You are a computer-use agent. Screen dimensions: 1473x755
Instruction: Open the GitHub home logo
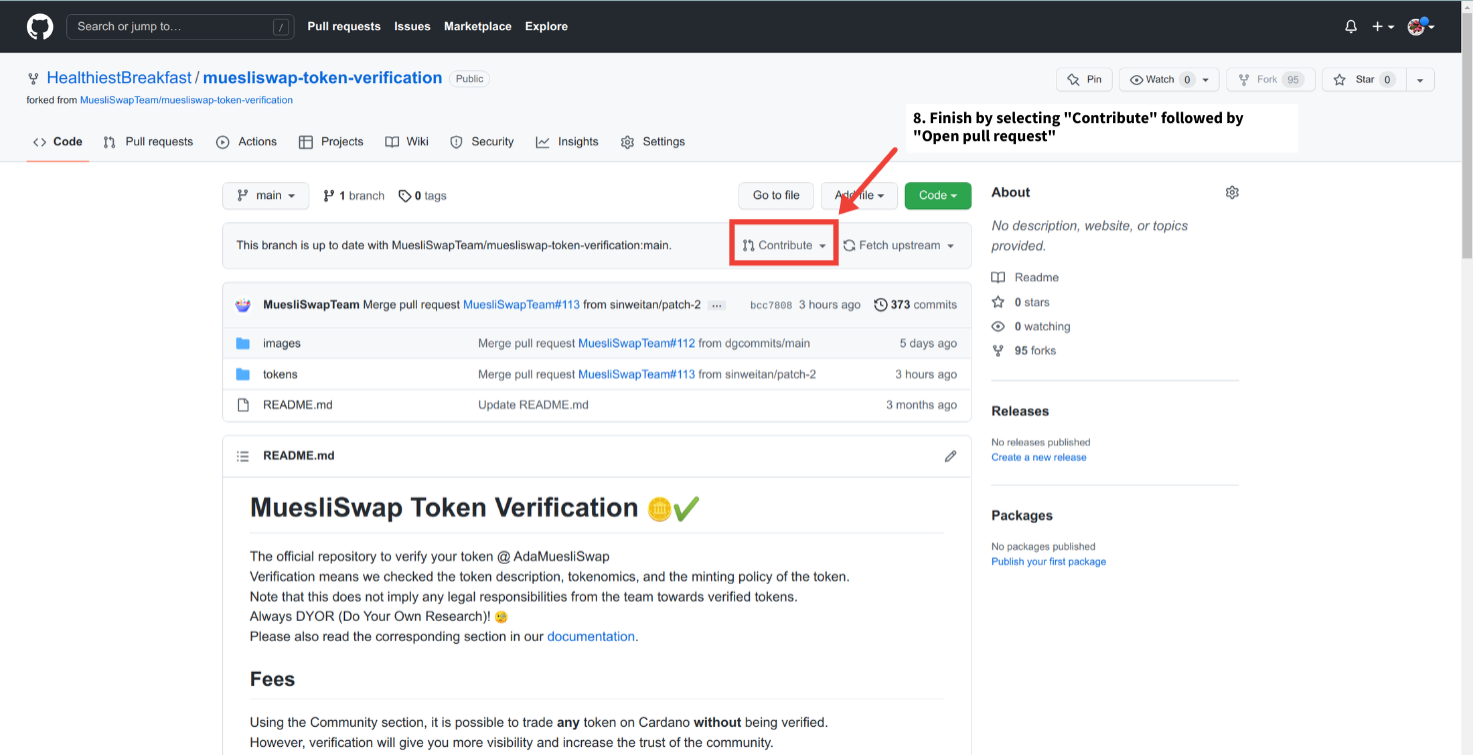click(x=40, y=27)
